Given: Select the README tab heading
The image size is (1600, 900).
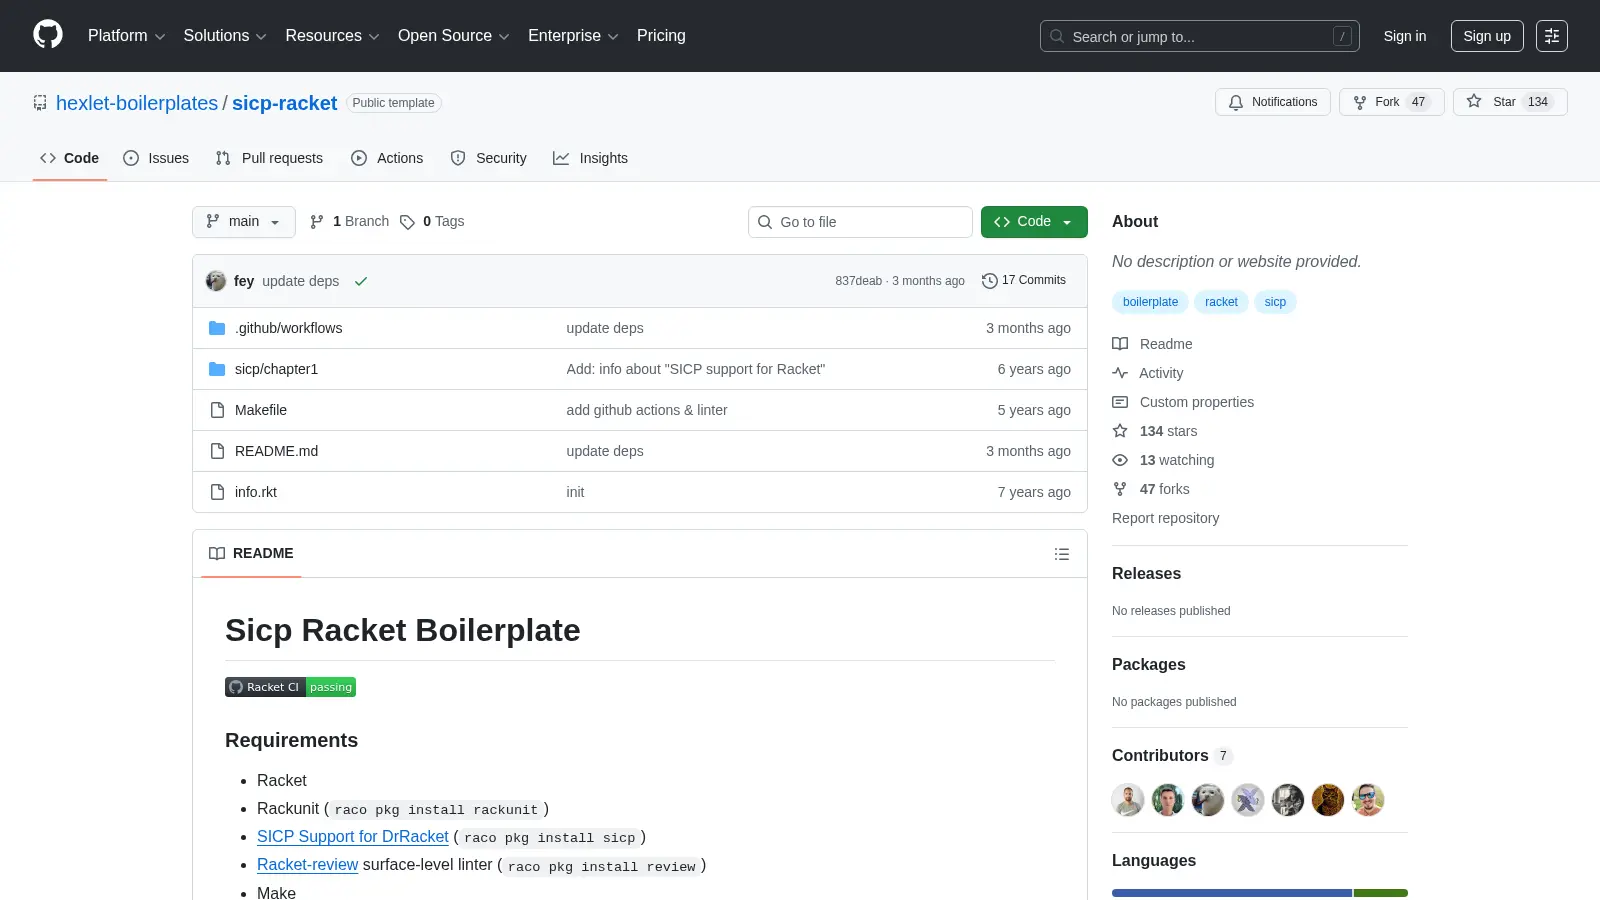Looking at the screenshot, I should (251, 554).
